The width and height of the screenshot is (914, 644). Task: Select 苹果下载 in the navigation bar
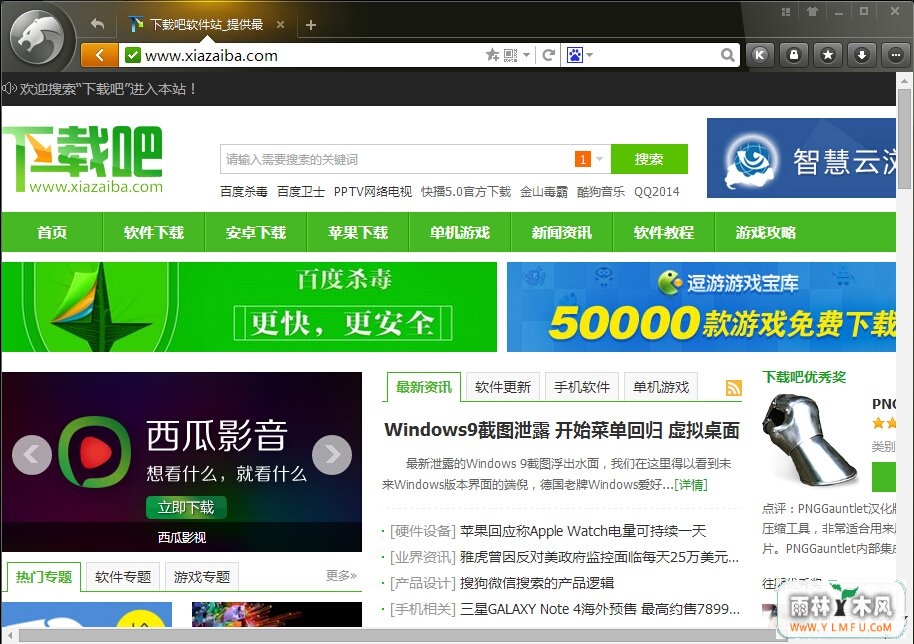pos(358,232)
